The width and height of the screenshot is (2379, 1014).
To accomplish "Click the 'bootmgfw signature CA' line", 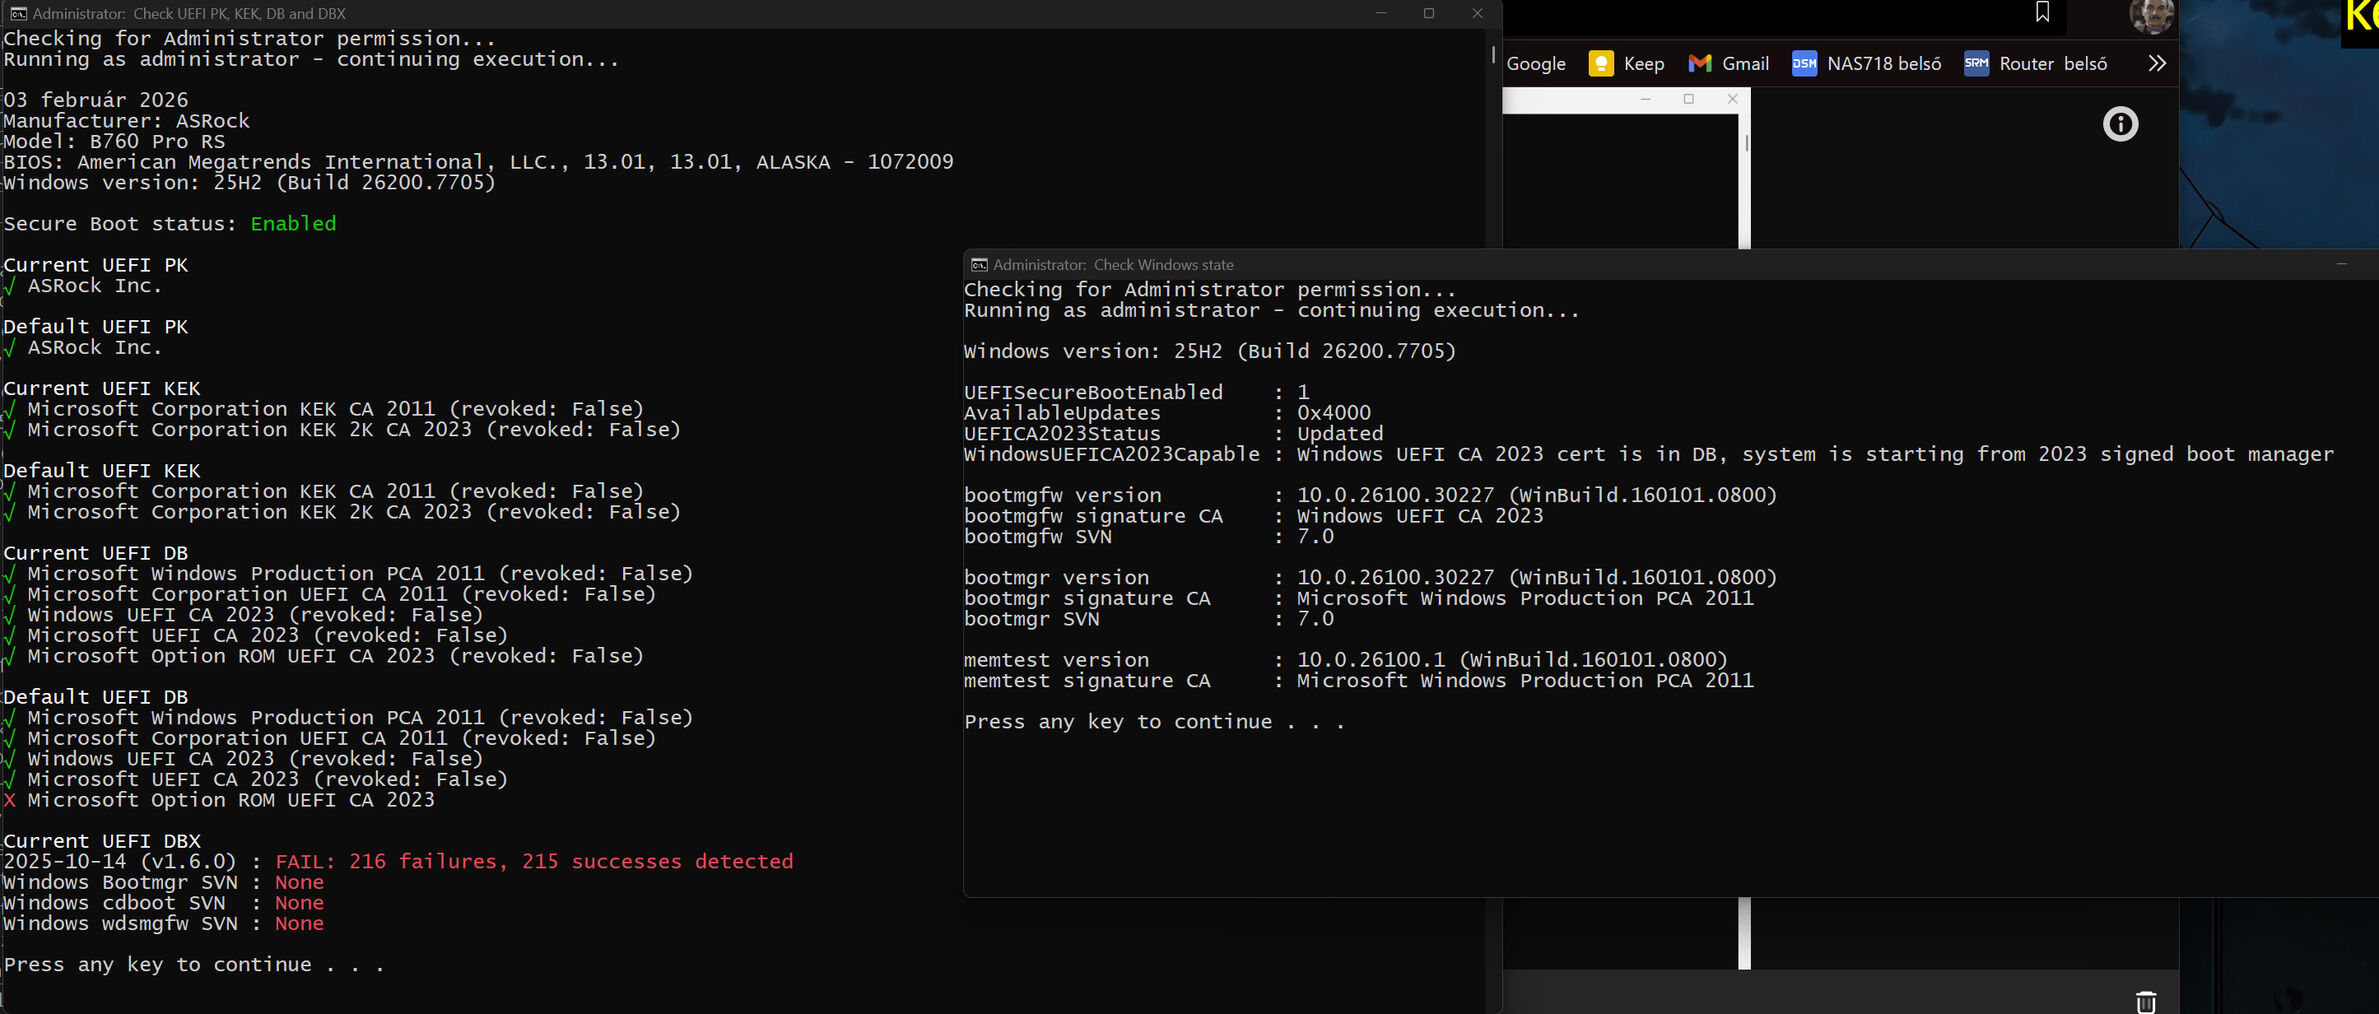I will point(1253,516).
